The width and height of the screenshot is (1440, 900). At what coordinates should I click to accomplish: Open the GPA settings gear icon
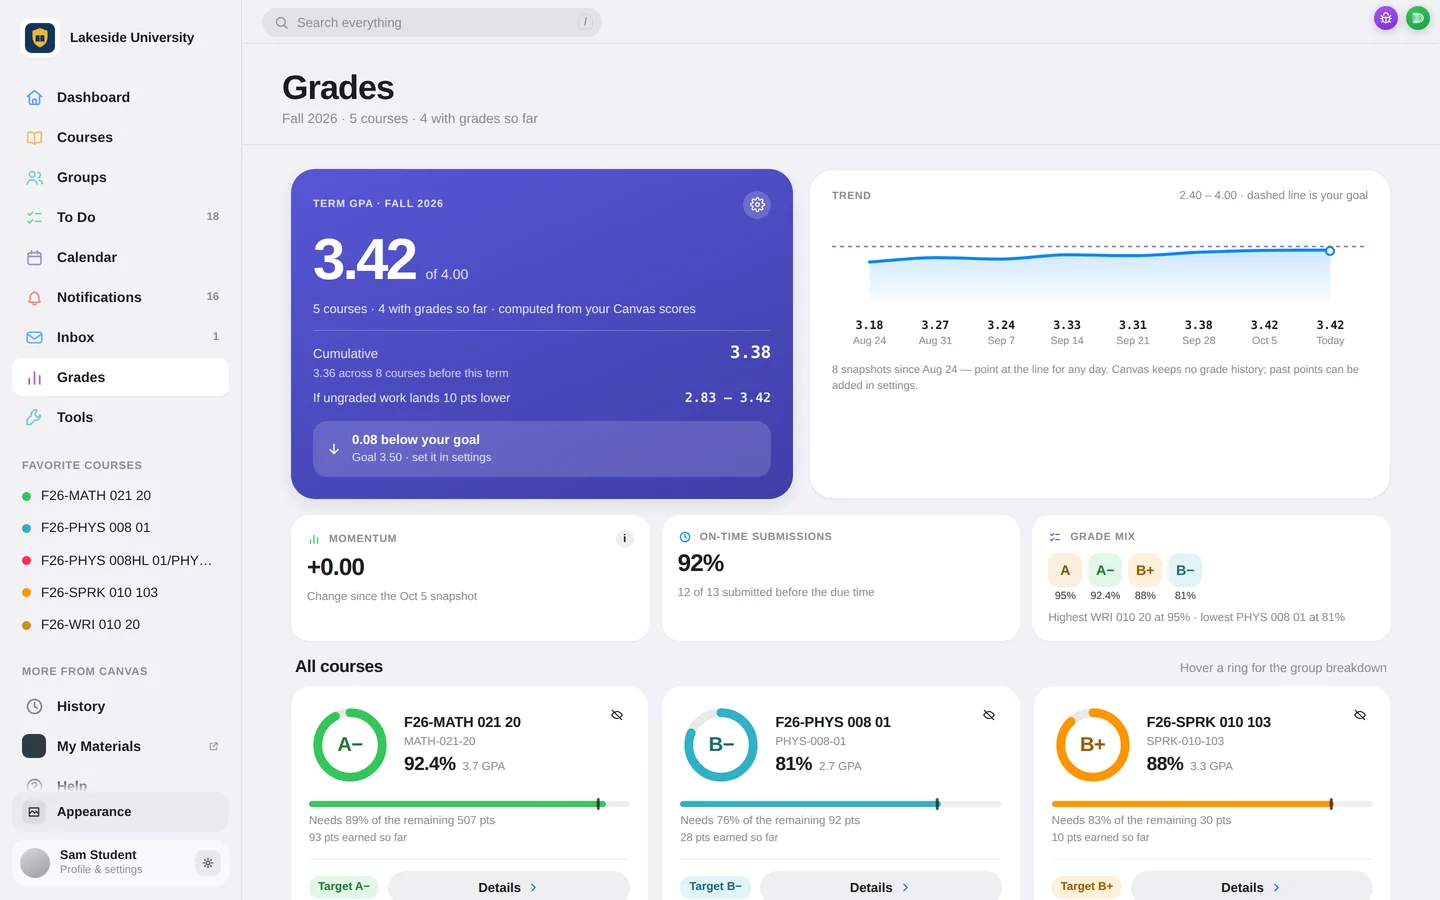click(x=757, y=204)
